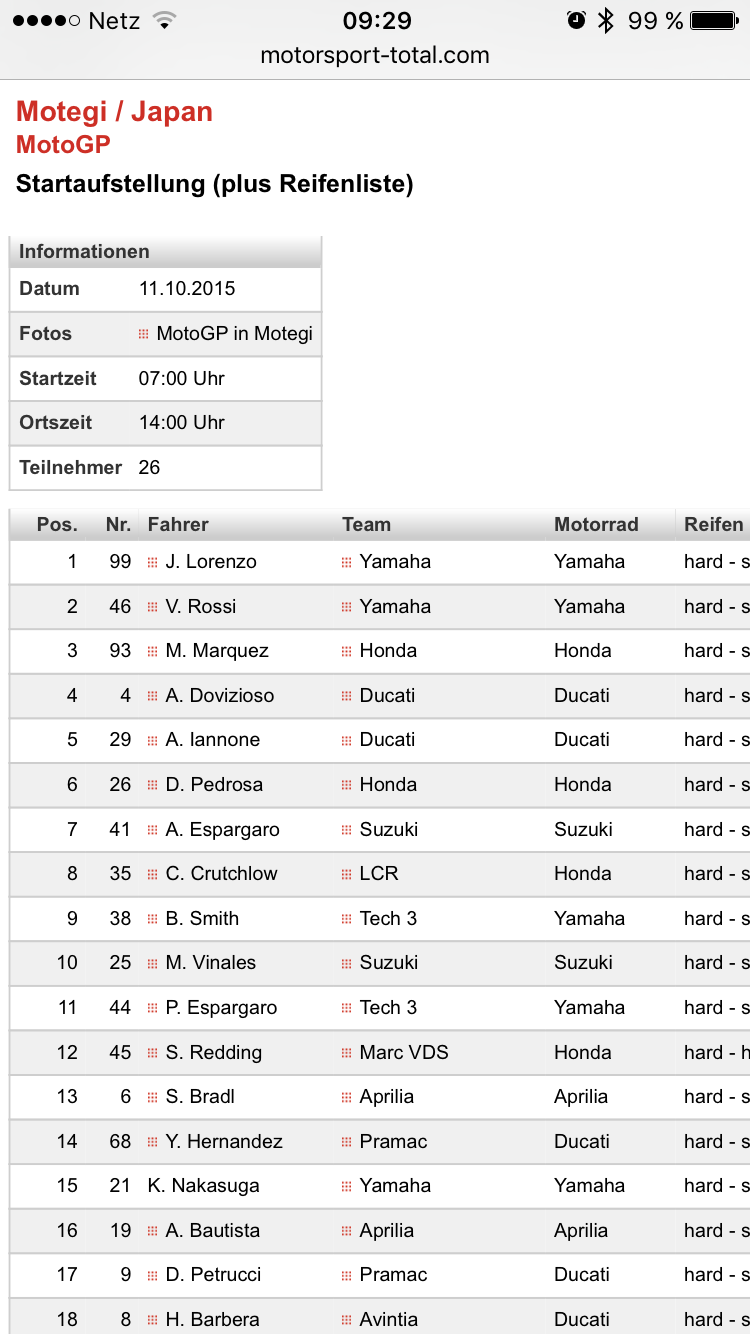Tap the link icon beside V. Rossi
750x1334 pixels.
pyautogui.click(x=153, y=607)
